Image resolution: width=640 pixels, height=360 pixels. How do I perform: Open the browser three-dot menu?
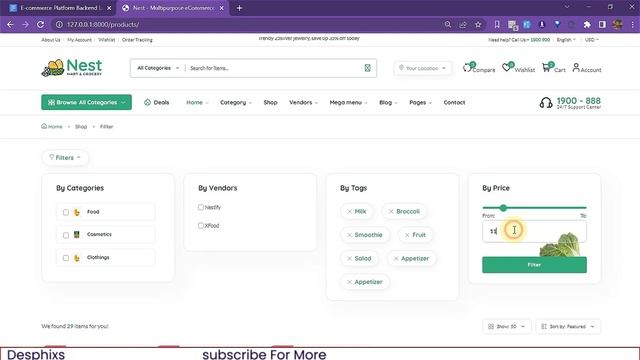coord(633,24)
